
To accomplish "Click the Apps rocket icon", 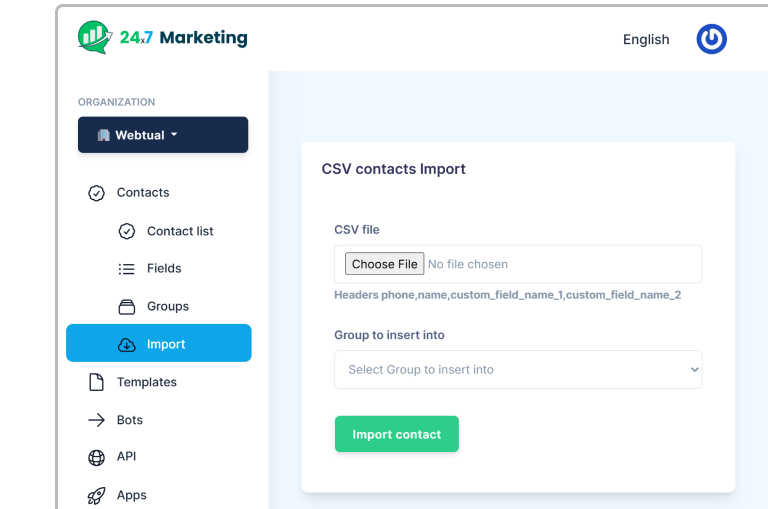I will click(x=96, y=495).
